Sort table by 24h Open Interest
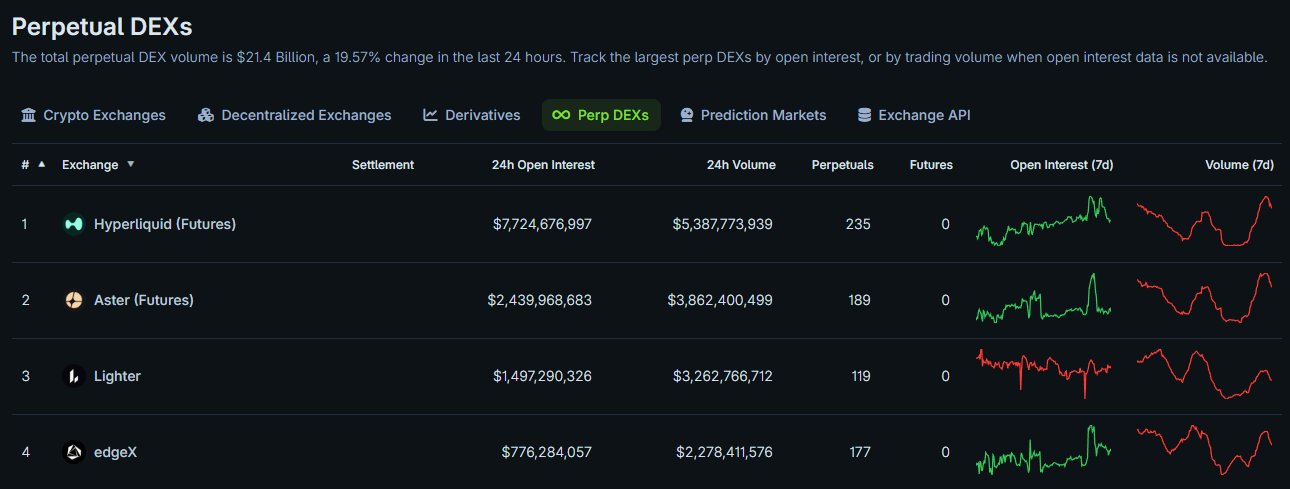Screen dimensions: 1290x489 [x=543, y=165]
